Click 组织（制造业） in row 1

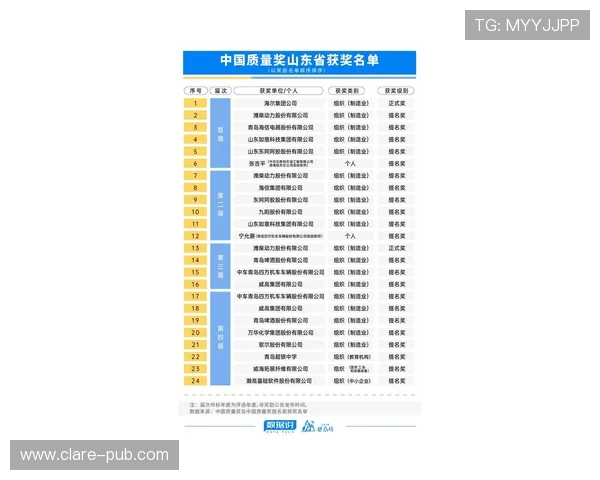coord(351,103)
